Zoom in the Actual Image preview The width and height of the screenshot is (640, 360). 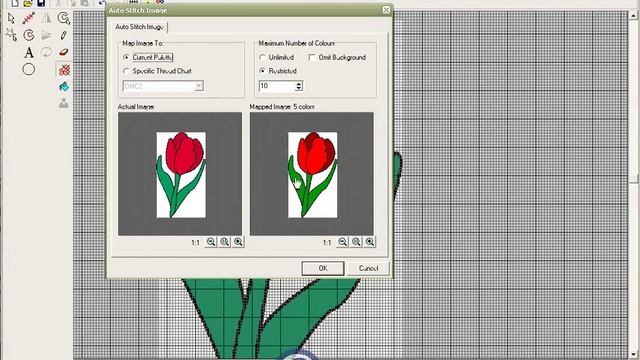coord(238,242)
